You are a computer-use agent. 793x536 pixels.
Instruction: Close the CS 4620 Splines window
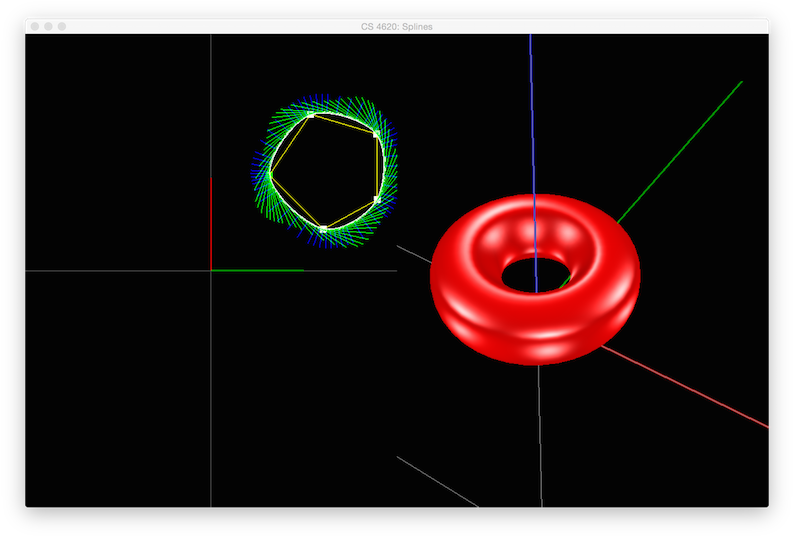(35, 26)
